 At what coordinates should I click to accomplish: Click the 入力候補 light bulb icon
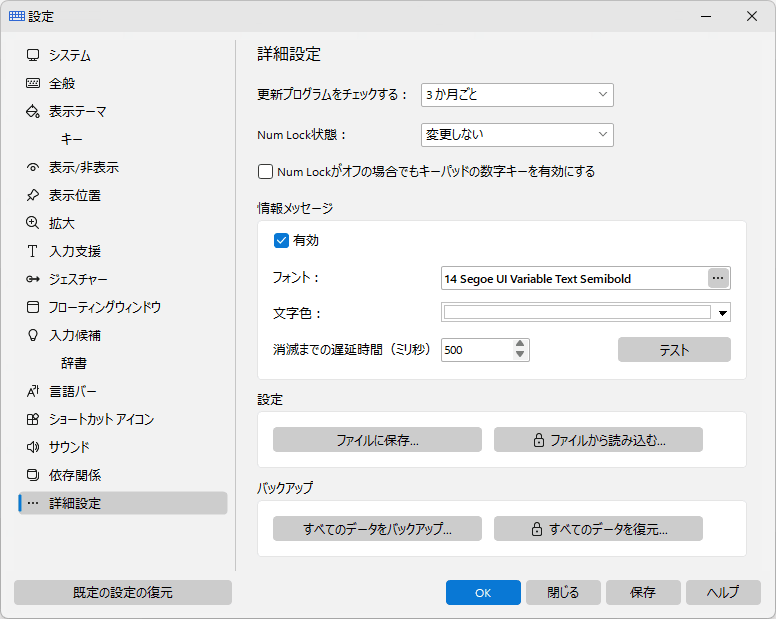pos(33,335)
